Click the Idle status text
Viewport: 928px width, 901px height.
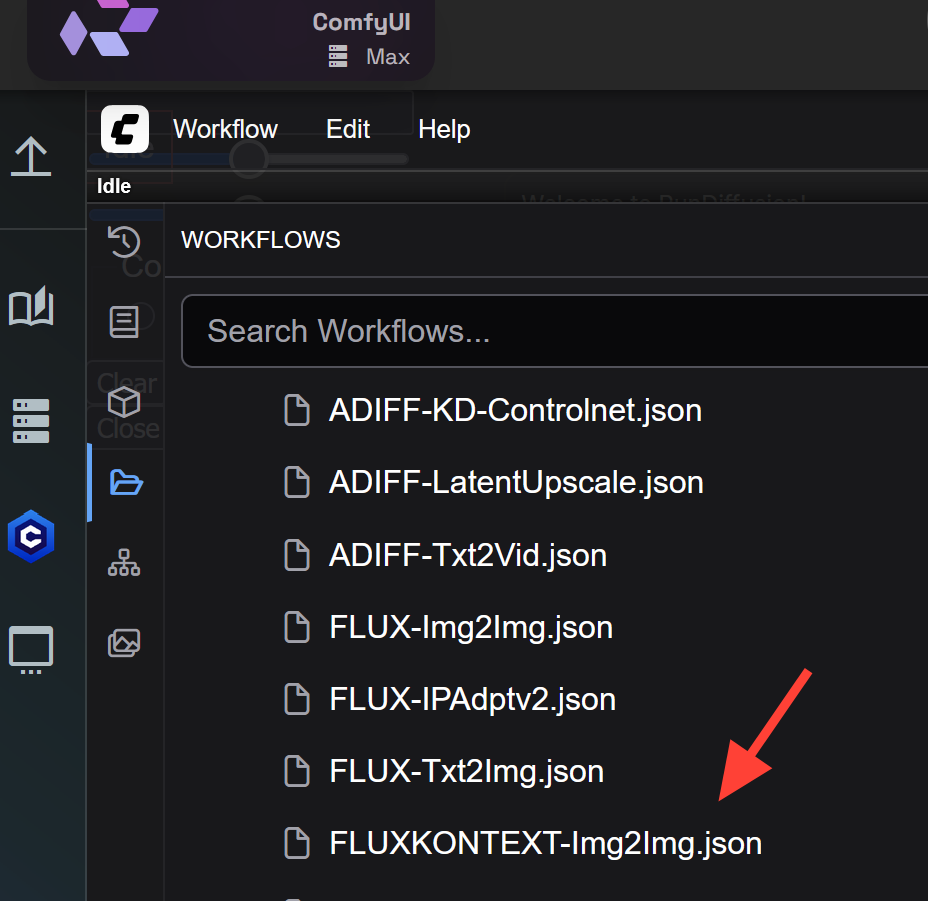pos(114,186)
